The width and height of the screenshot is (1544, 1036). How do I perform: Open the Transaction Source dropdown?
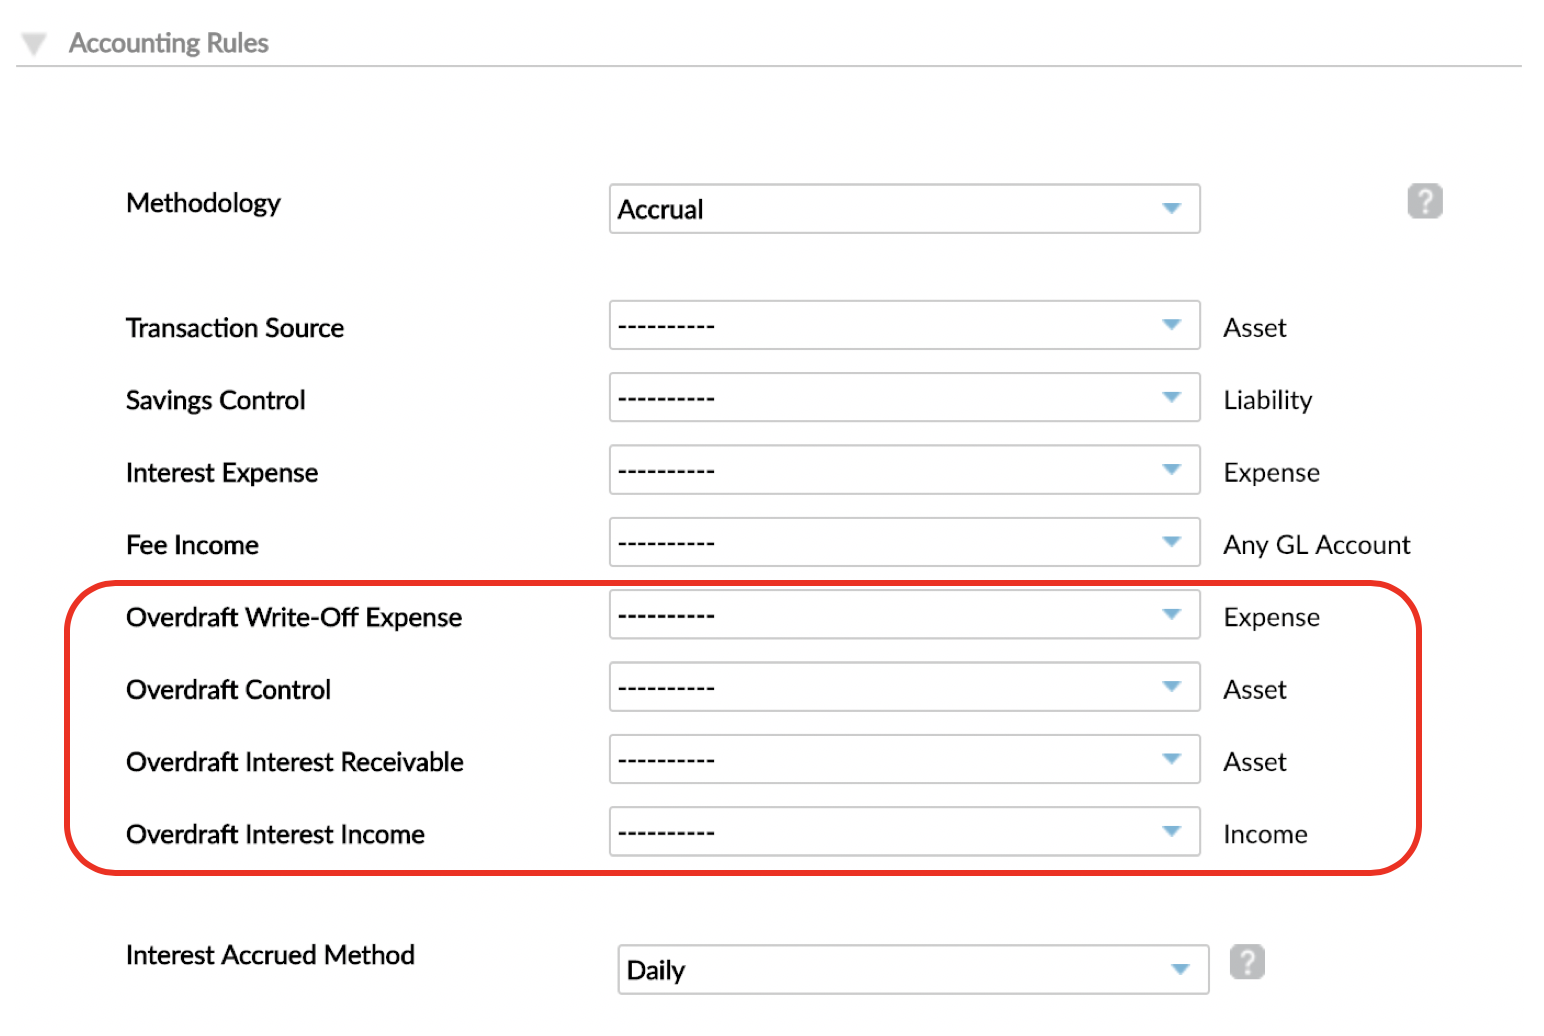click(x=904, y=325)
